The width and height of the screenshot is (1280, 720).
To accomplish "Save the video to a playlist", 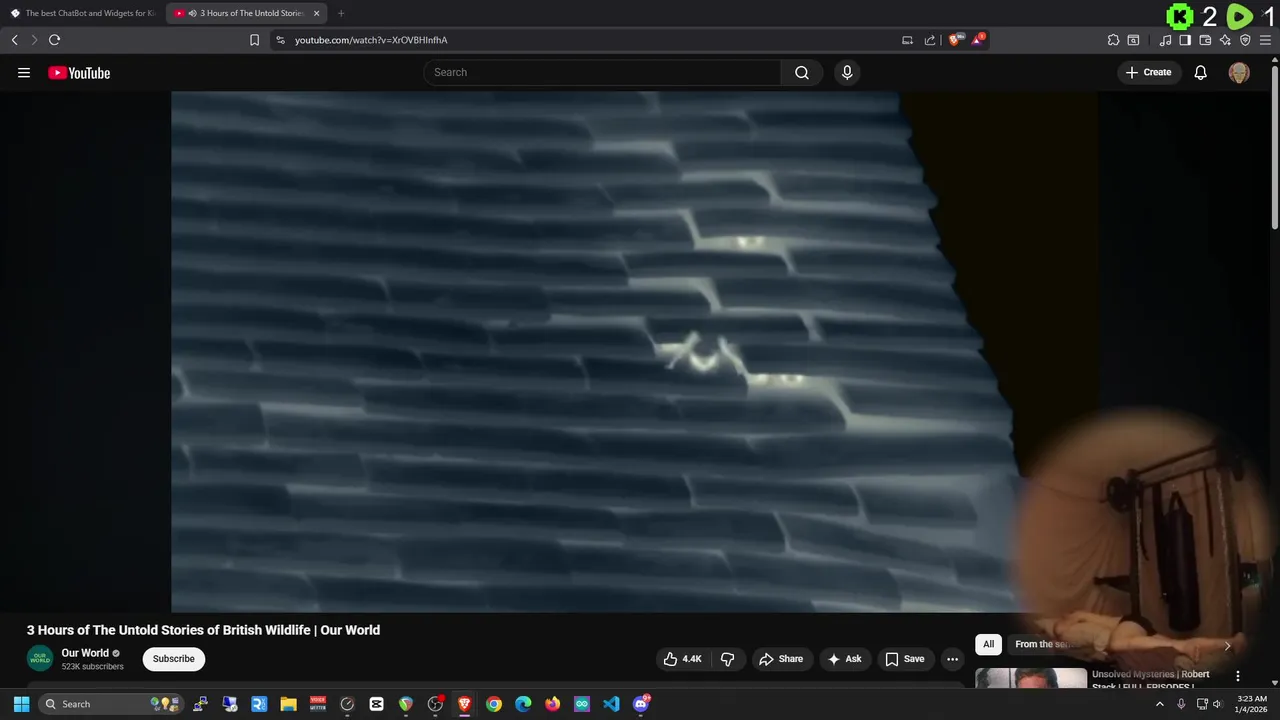I will pyautogui.click(x=904, y=659).
